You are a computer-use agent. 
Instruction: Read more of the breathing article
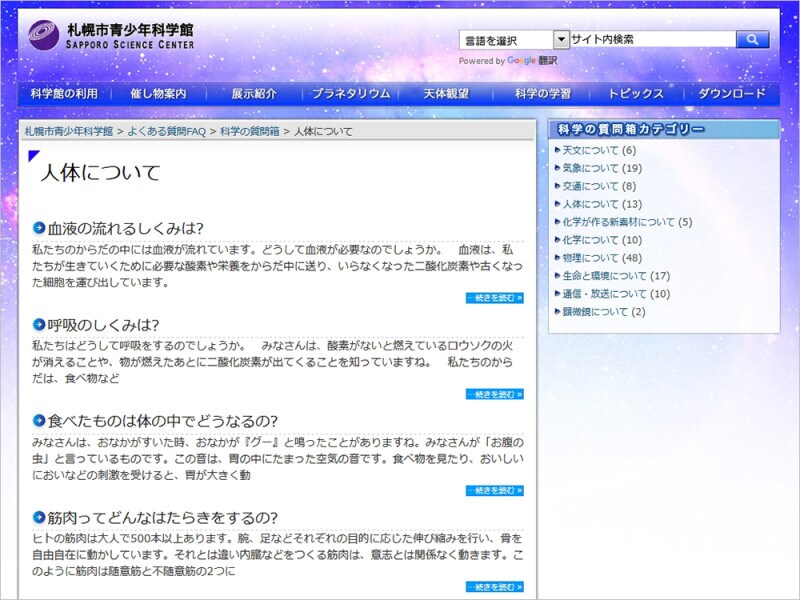pyautogui.click(x=494, y=394)
